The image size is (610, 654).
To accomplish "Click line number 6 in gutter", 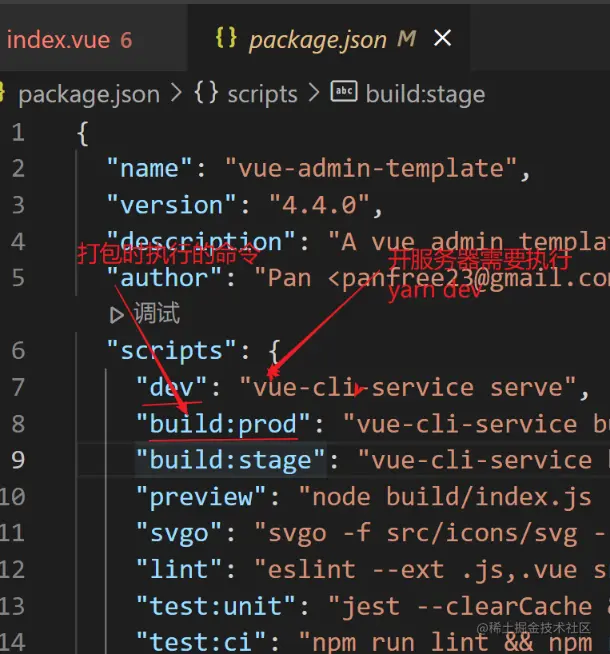I will 18,351.
